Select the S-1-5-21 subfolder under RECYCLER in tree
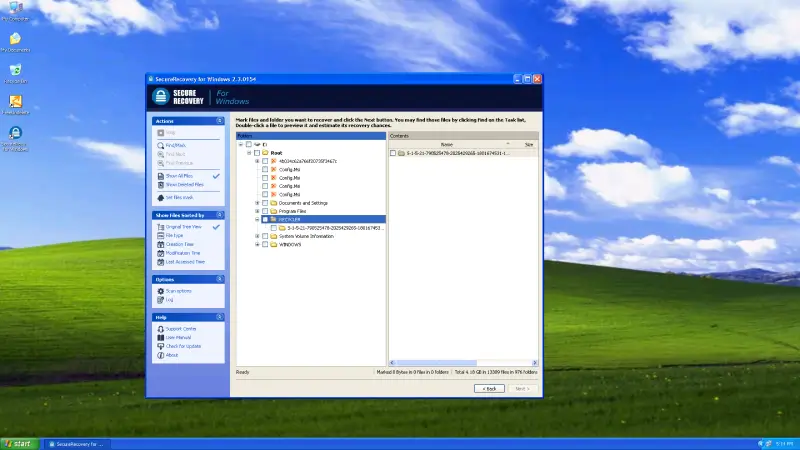Image resolution: width=800 pixels, height=450 pixels. tap(335, 228)
